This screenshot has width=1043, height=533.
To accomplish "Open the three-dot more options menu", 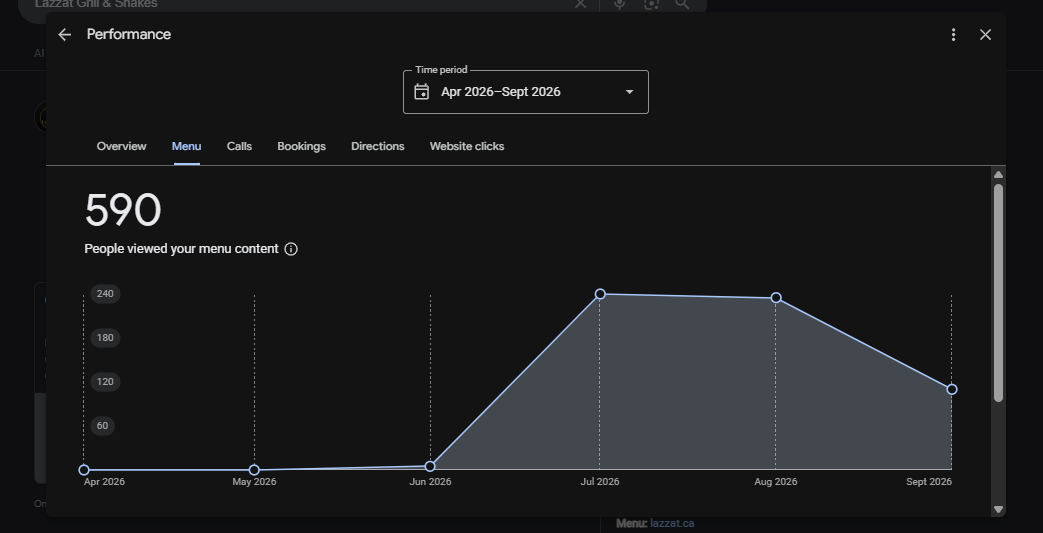I will [x=953, y=35].
